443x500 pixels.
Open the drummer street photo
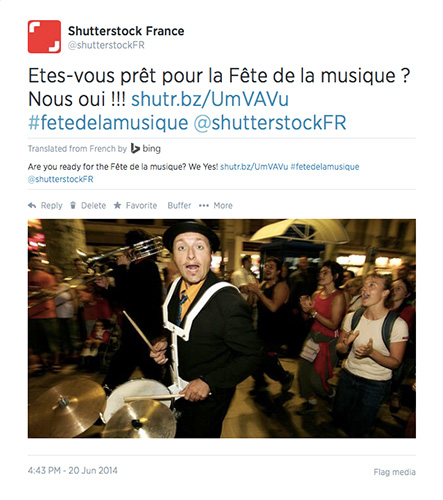[222, 328]
